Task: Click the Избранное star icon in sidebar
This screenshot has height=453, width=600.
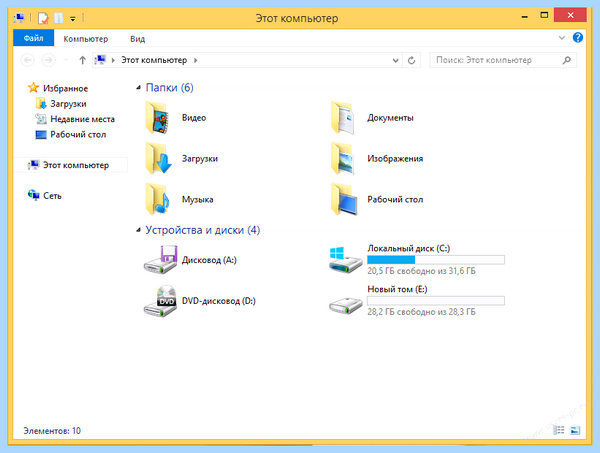Action: pos(33,88)
